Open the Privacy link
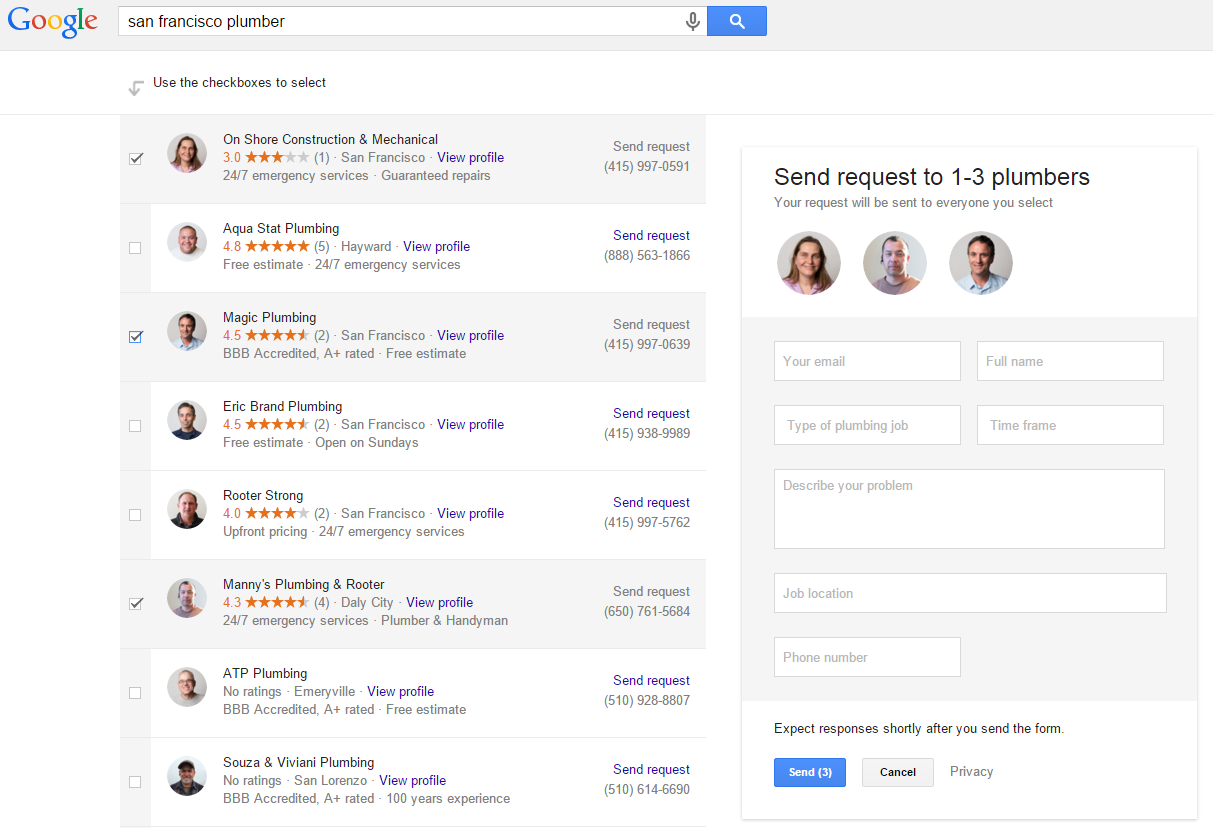 point(971,771)
